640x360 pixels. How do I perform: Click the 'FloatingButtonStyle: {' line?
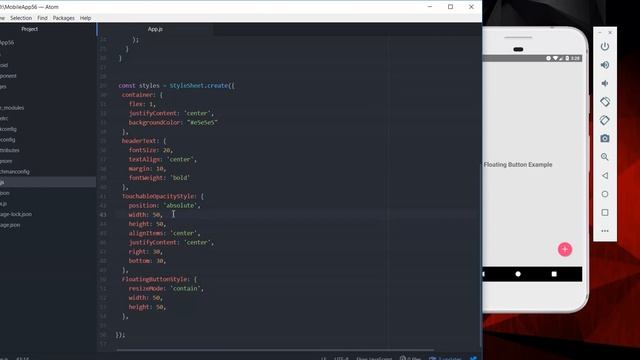pos(159,279)
